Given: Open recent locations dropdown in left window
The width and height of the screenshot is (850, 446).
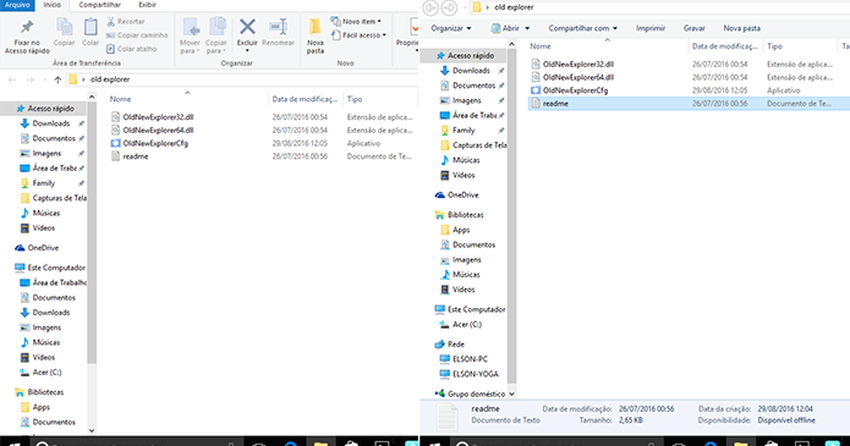Looking at the screenshot, I should (x=44, y=80).
